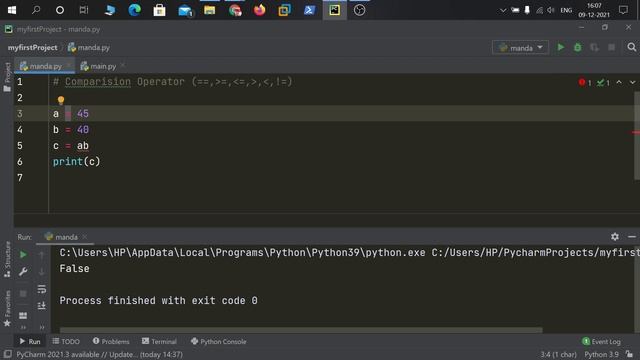
Task: Run the manda configuration from the top toolbar
Action: (561, 47)
